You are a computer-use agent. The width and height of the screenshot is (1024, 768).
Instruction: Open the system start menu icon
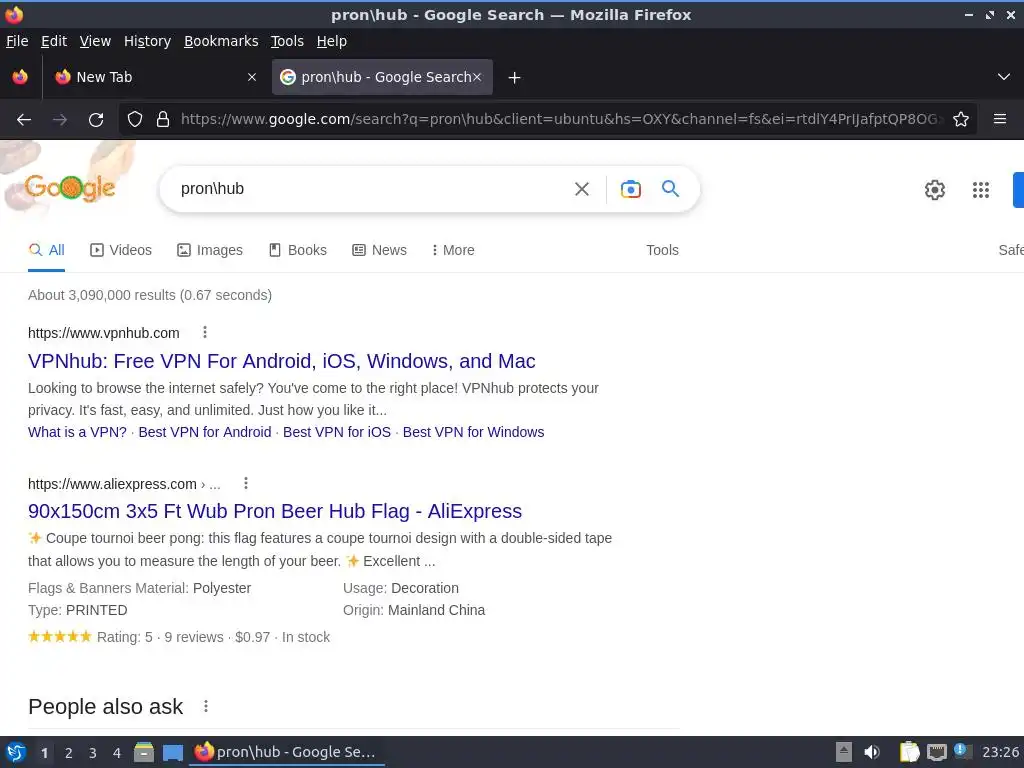[16, 752]
